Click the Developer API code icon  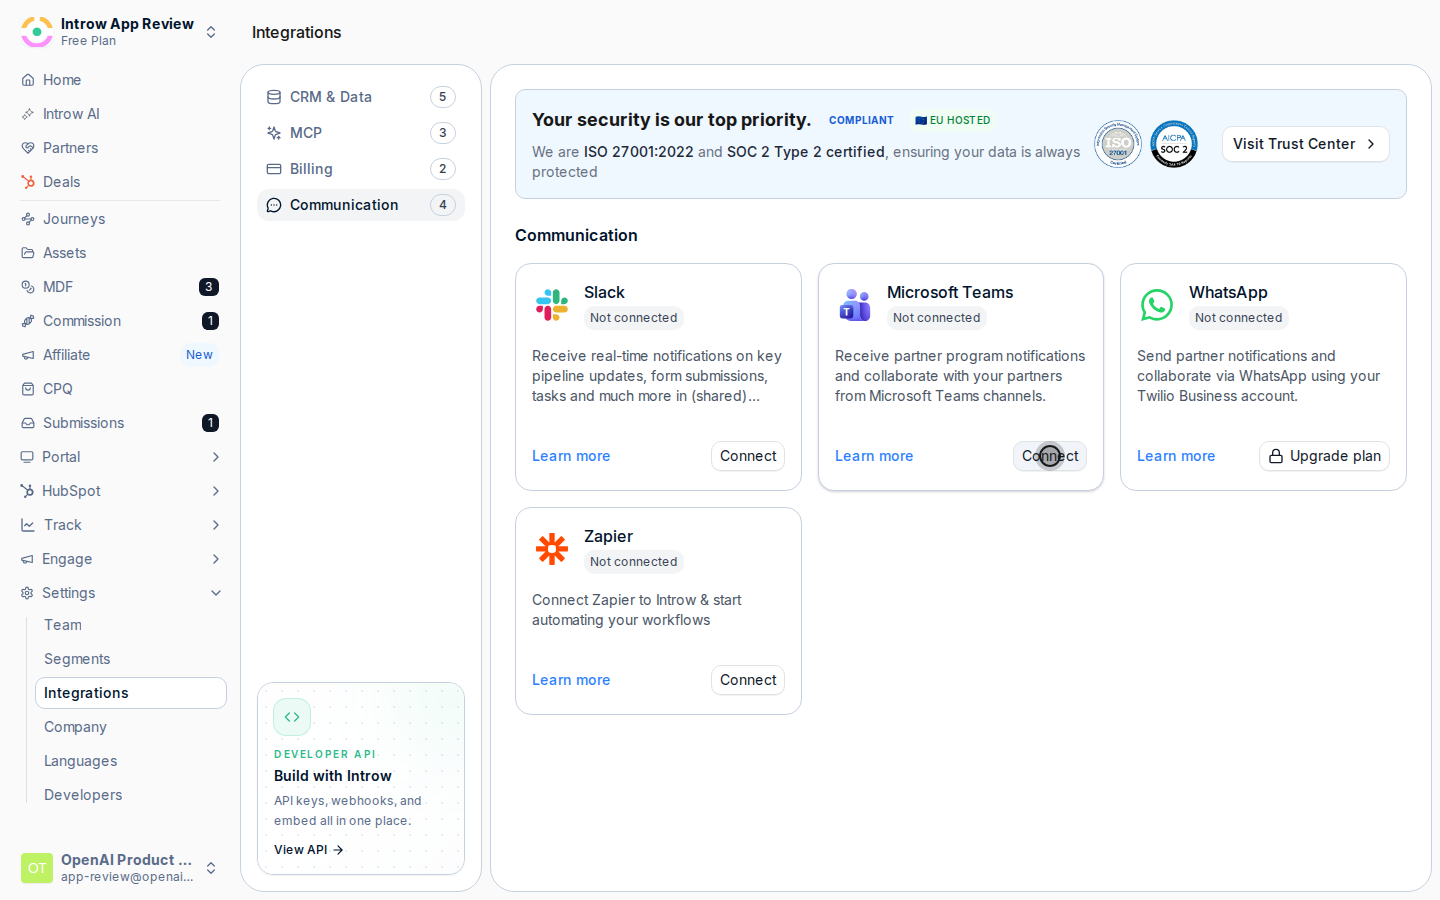click(x=292, y=717)
